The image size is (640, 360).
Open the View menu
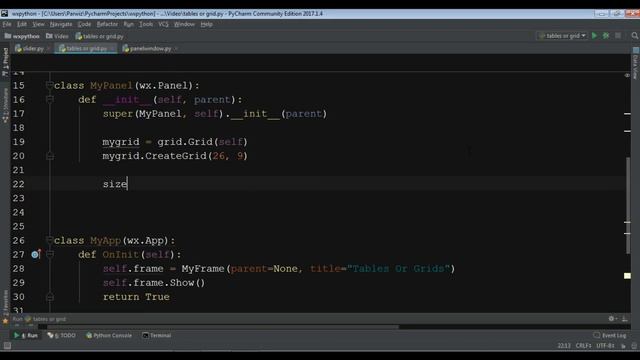point(38,24)
